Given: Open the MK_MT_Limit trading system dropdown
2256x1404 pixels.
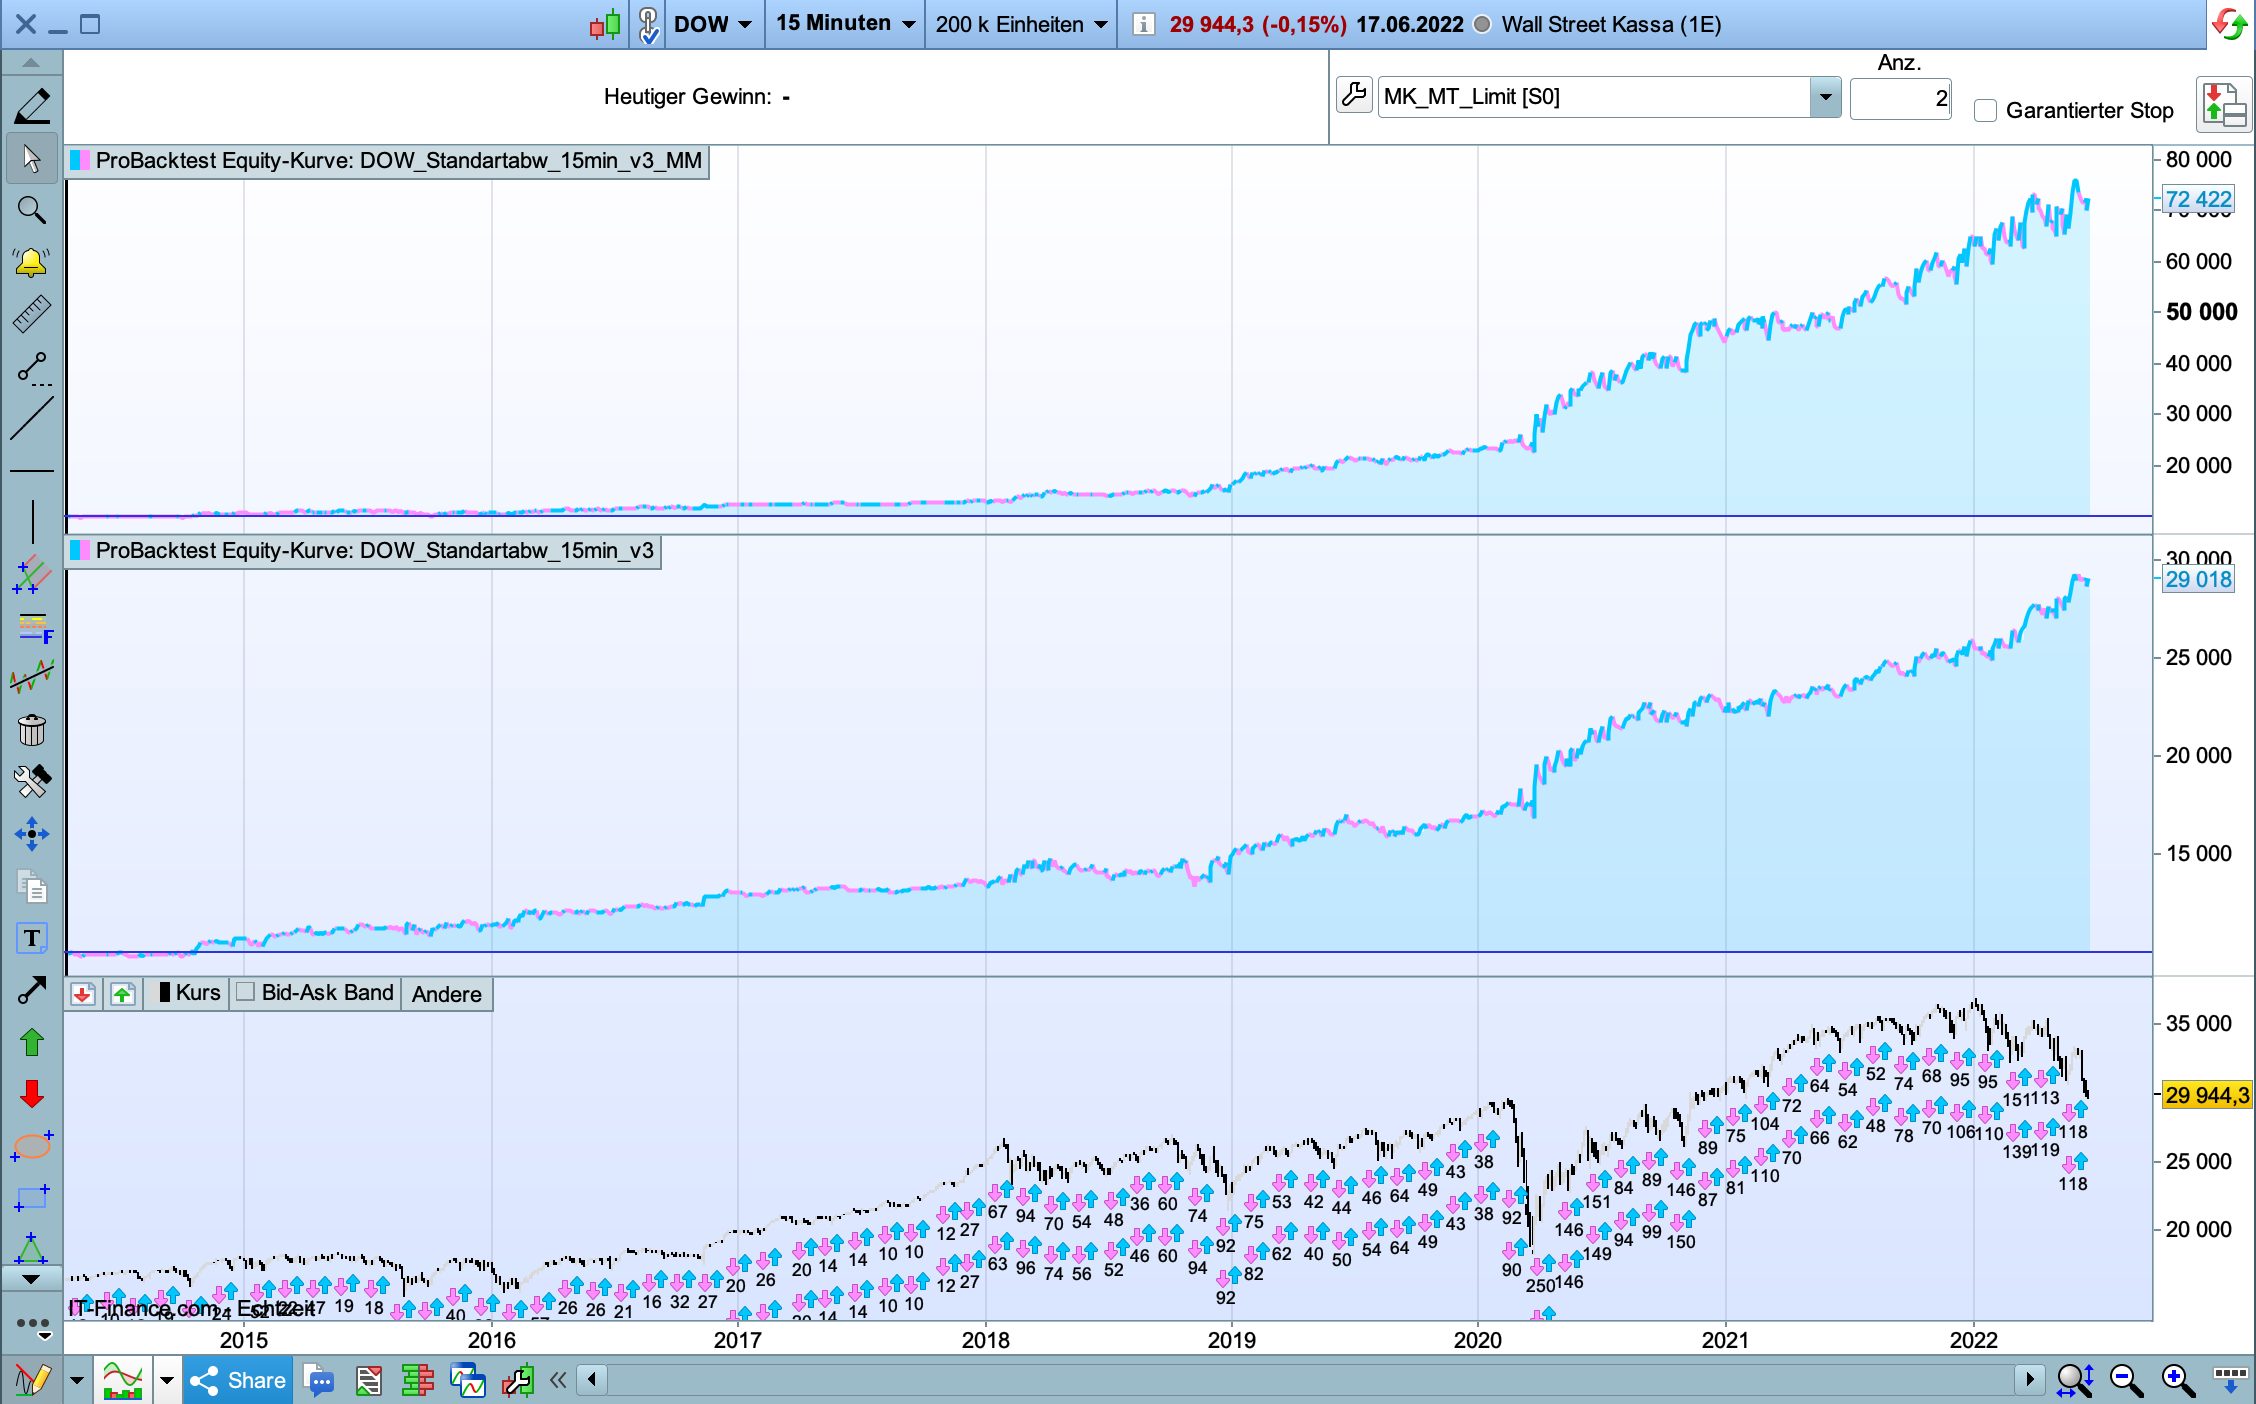Looking at the screenshot, I should (x=1825, y=97).
